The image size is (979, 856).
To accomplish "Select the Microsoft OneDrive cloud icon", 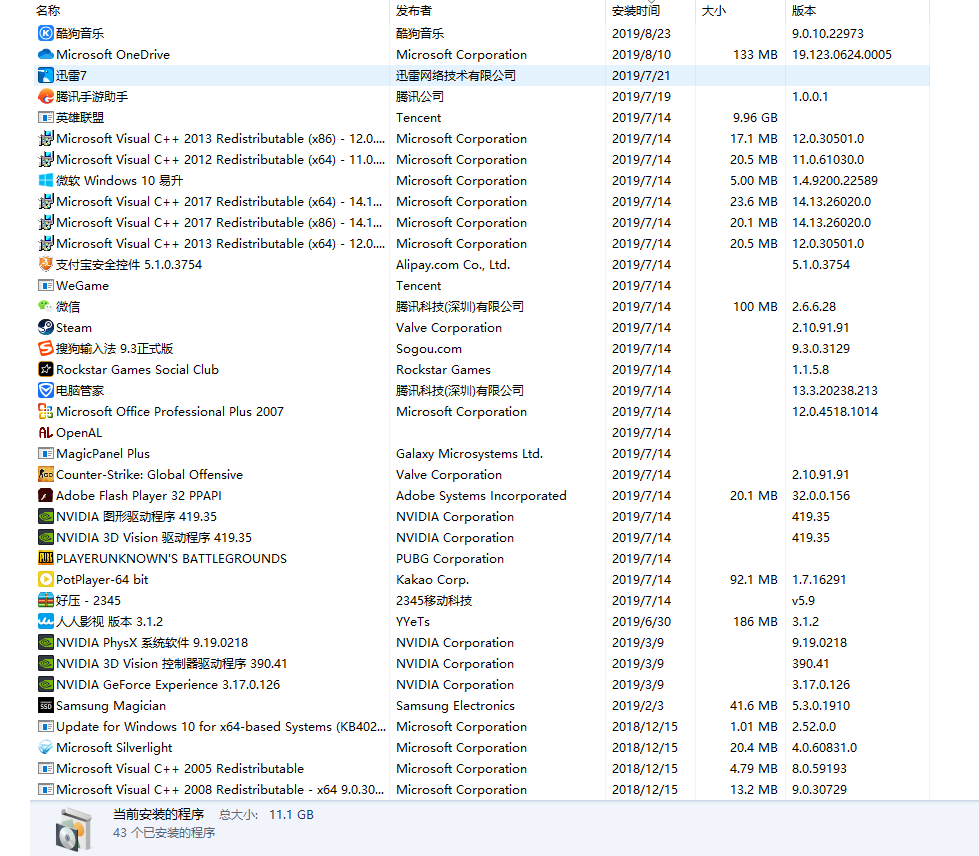I will (x=46, y=54).
